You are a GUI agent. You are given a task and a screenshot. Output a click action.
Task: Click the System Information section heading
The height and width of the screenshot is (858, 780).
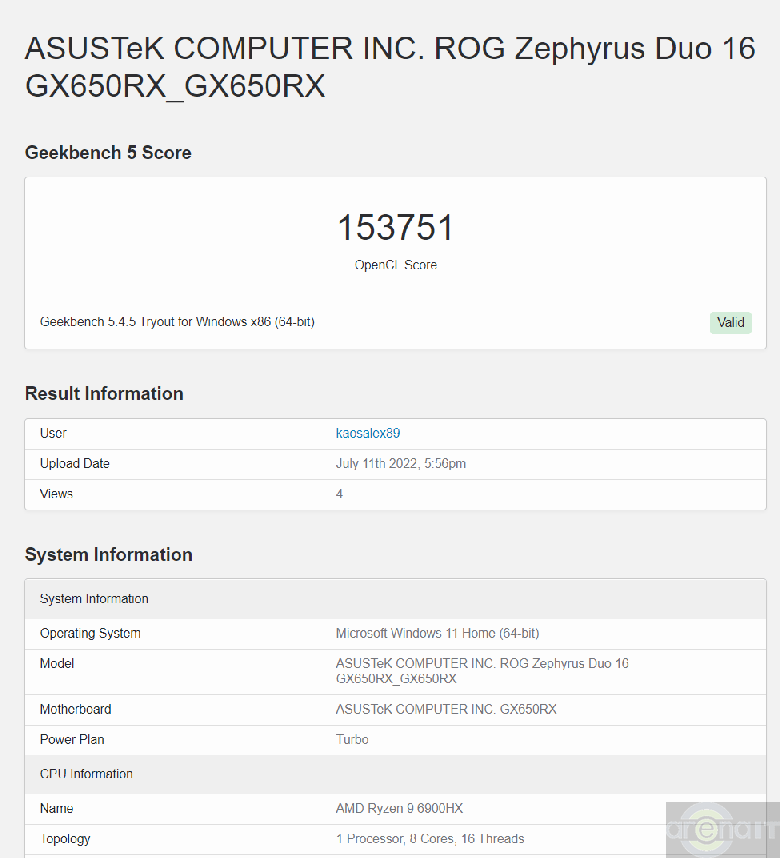[x=108, y=554]
